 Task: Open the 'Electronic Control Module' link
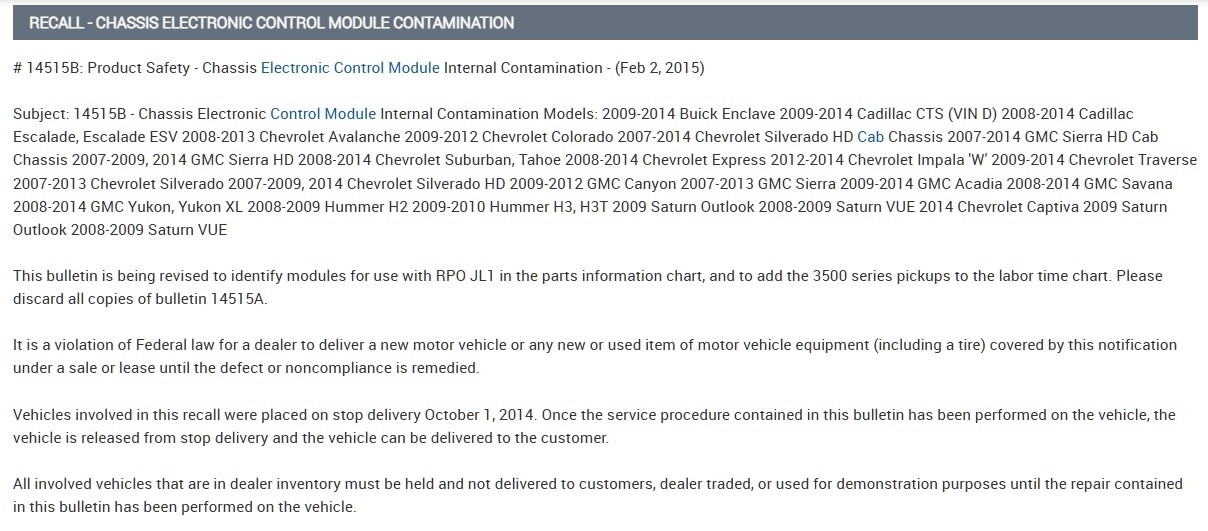350,68
